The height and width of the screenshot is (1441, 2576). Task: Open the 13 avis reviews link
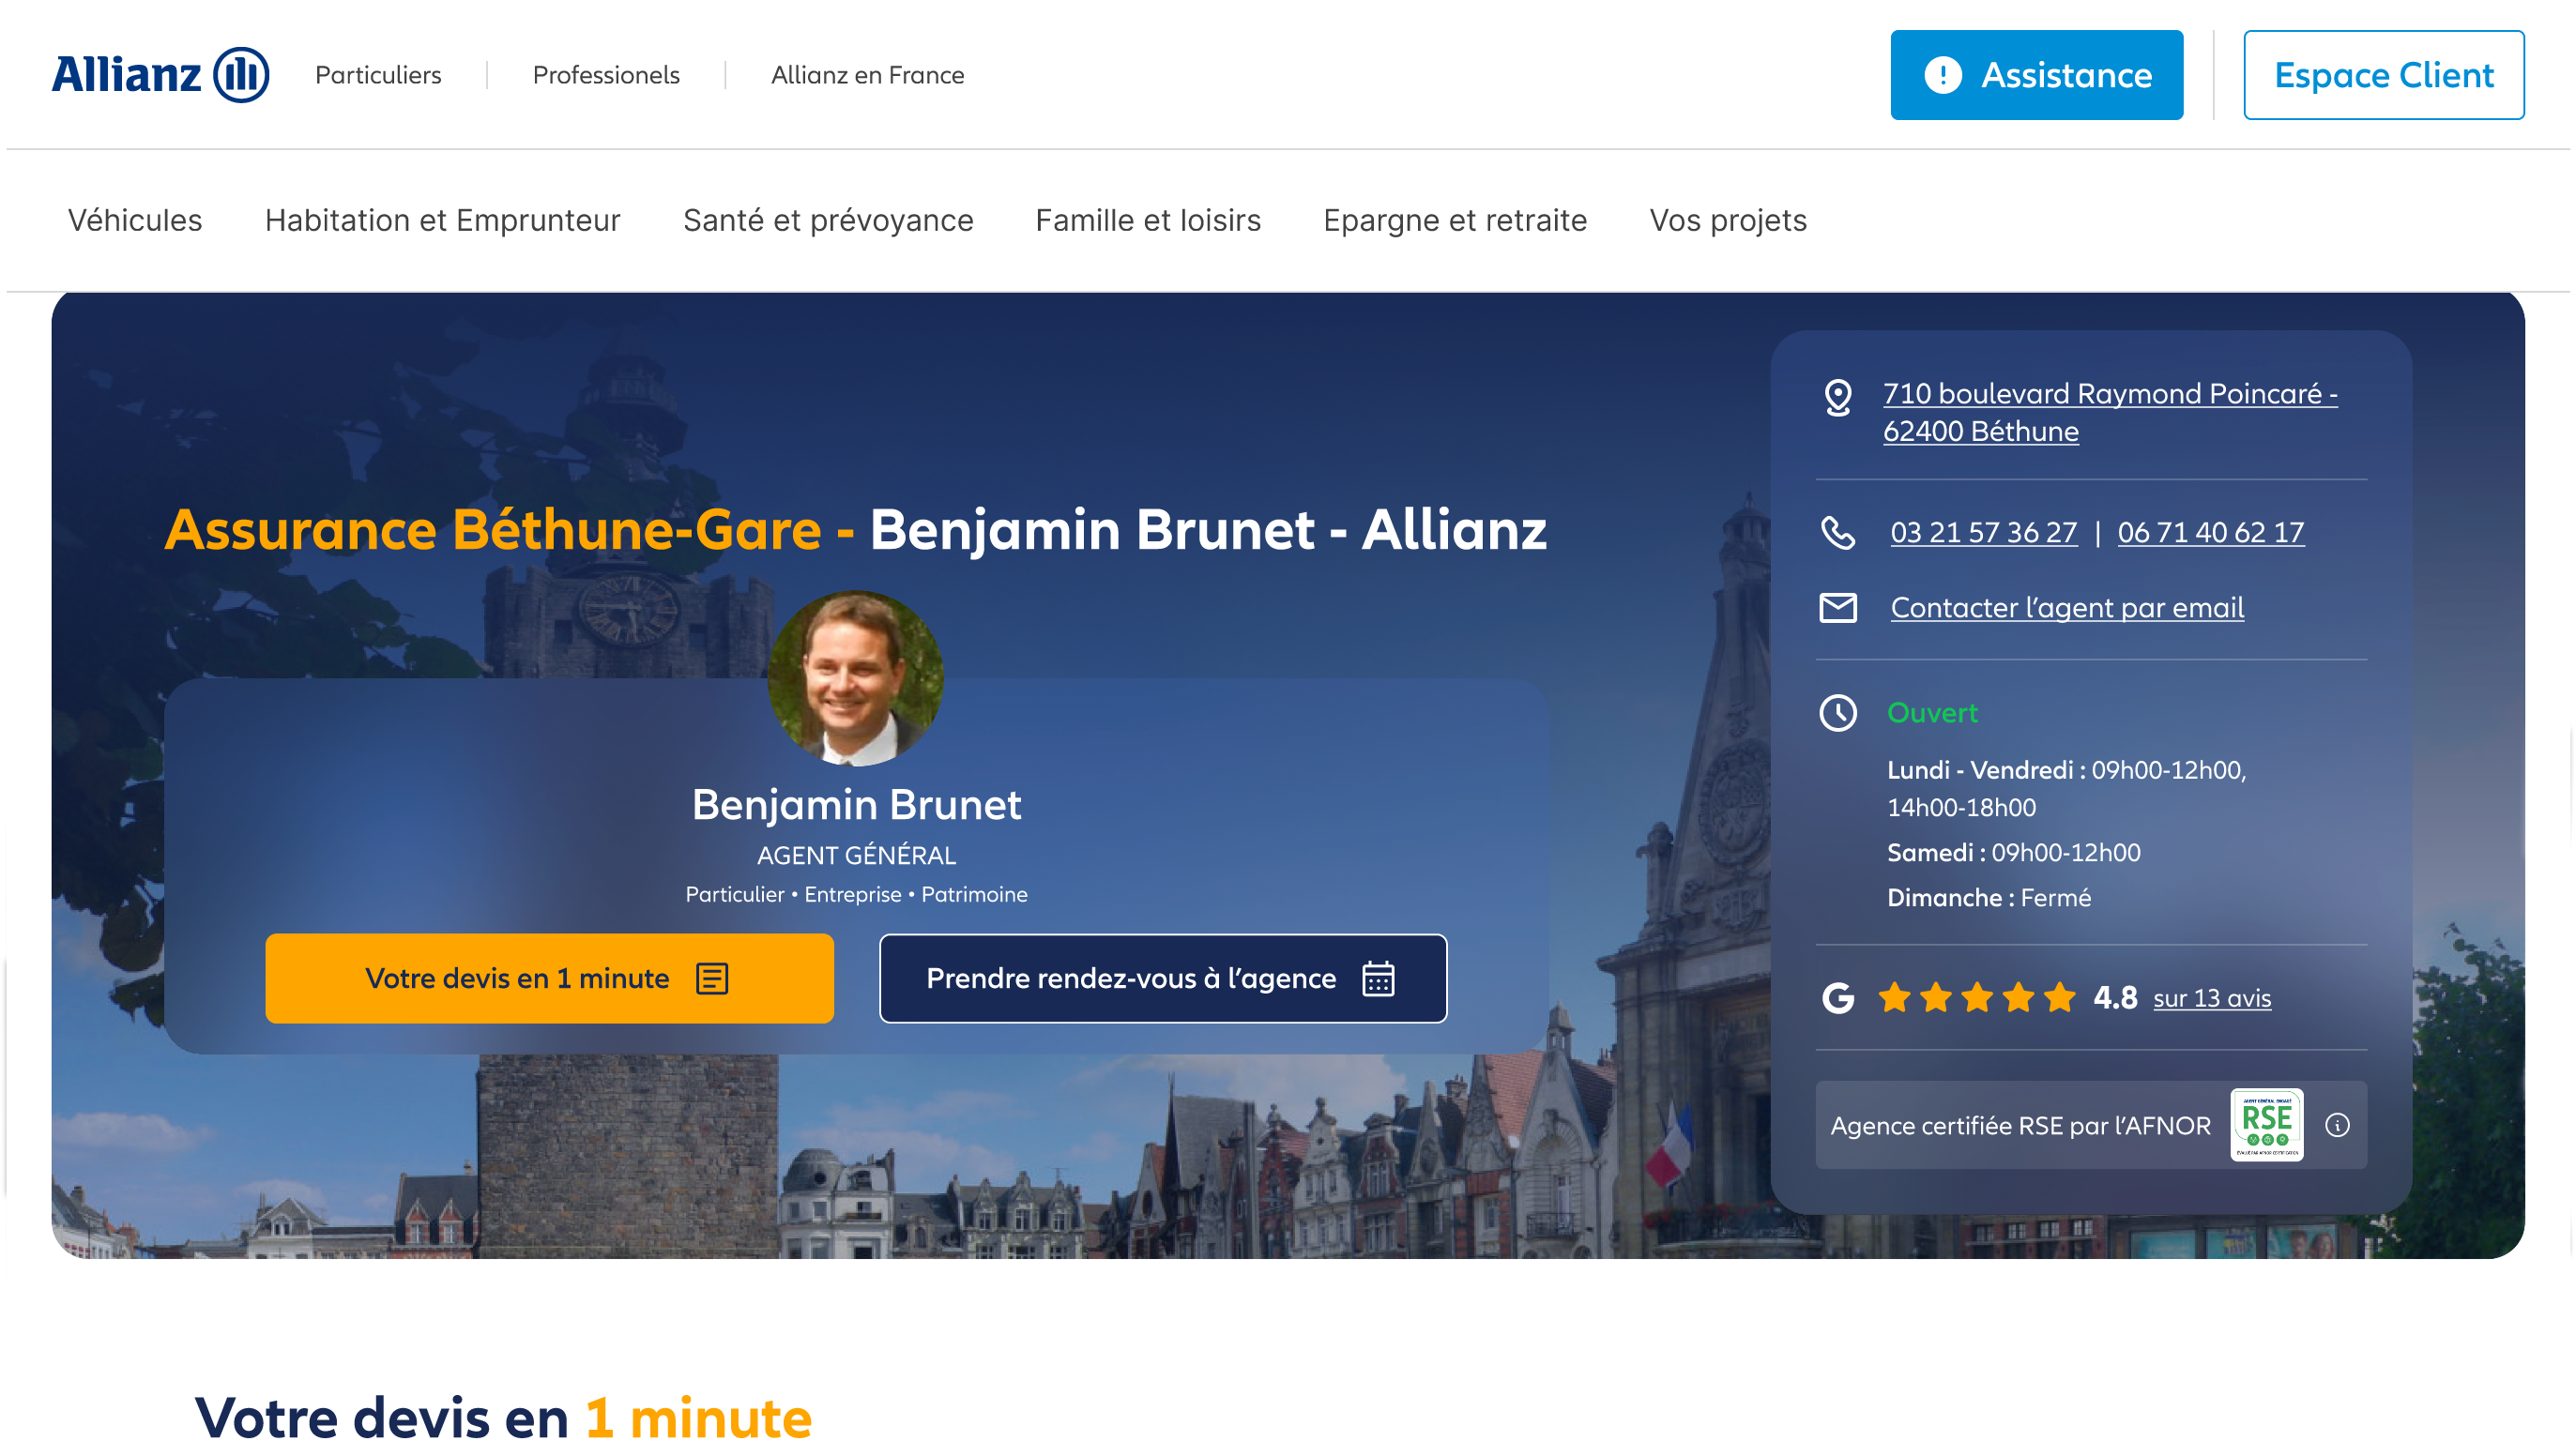(x=2211, y=998)
